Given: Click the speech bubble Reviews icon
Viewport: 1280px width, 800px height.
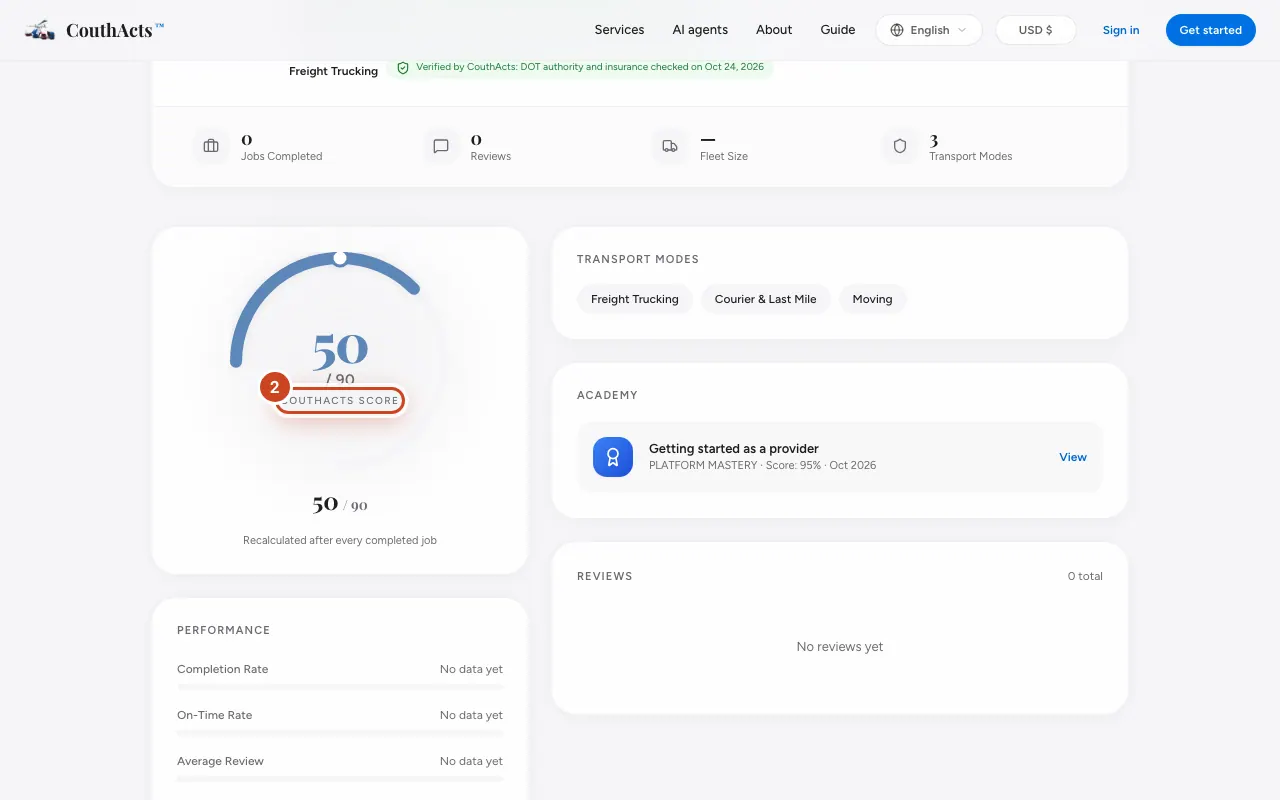Looking at the screenshot, I should click(x=441, y=146).
